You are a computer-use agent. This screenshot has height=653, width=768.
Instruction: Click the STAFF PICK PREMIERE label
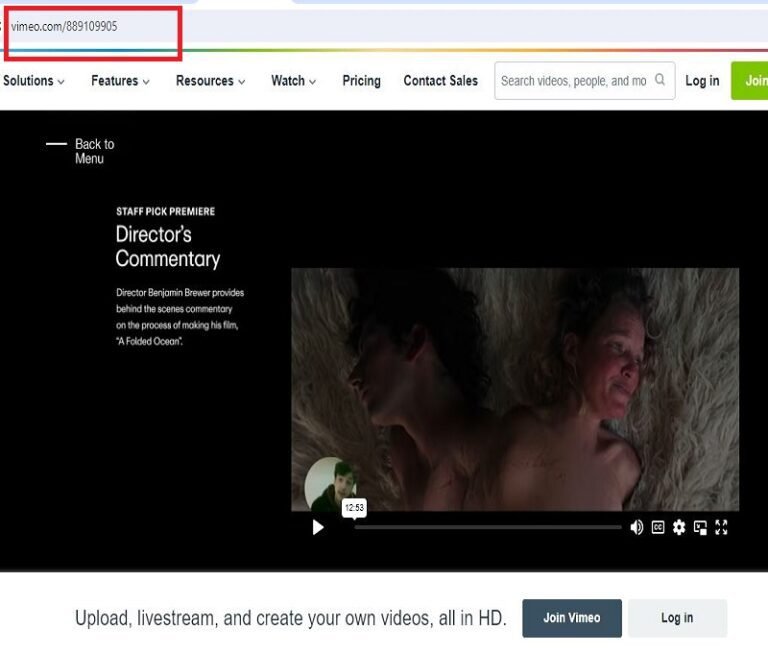(x=166, y=212)
